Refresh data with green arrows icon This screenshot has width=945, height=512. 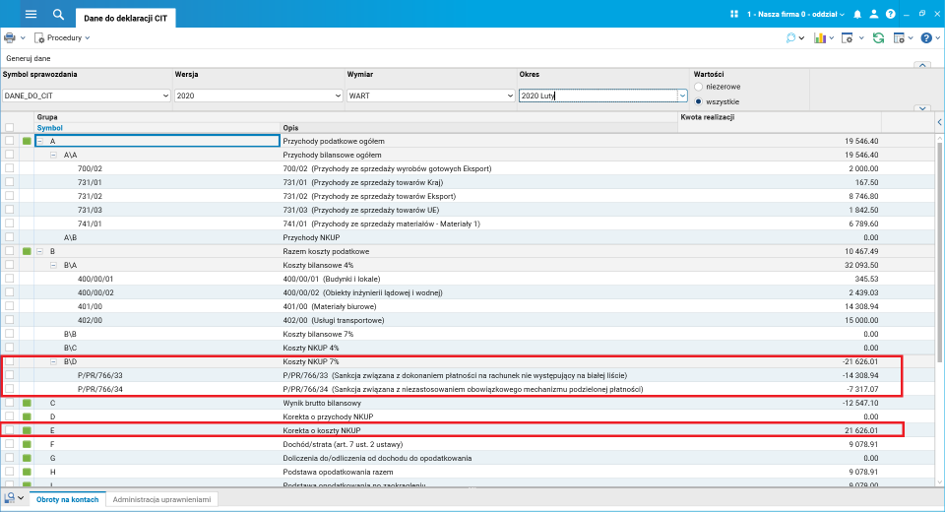click(879, 38)
